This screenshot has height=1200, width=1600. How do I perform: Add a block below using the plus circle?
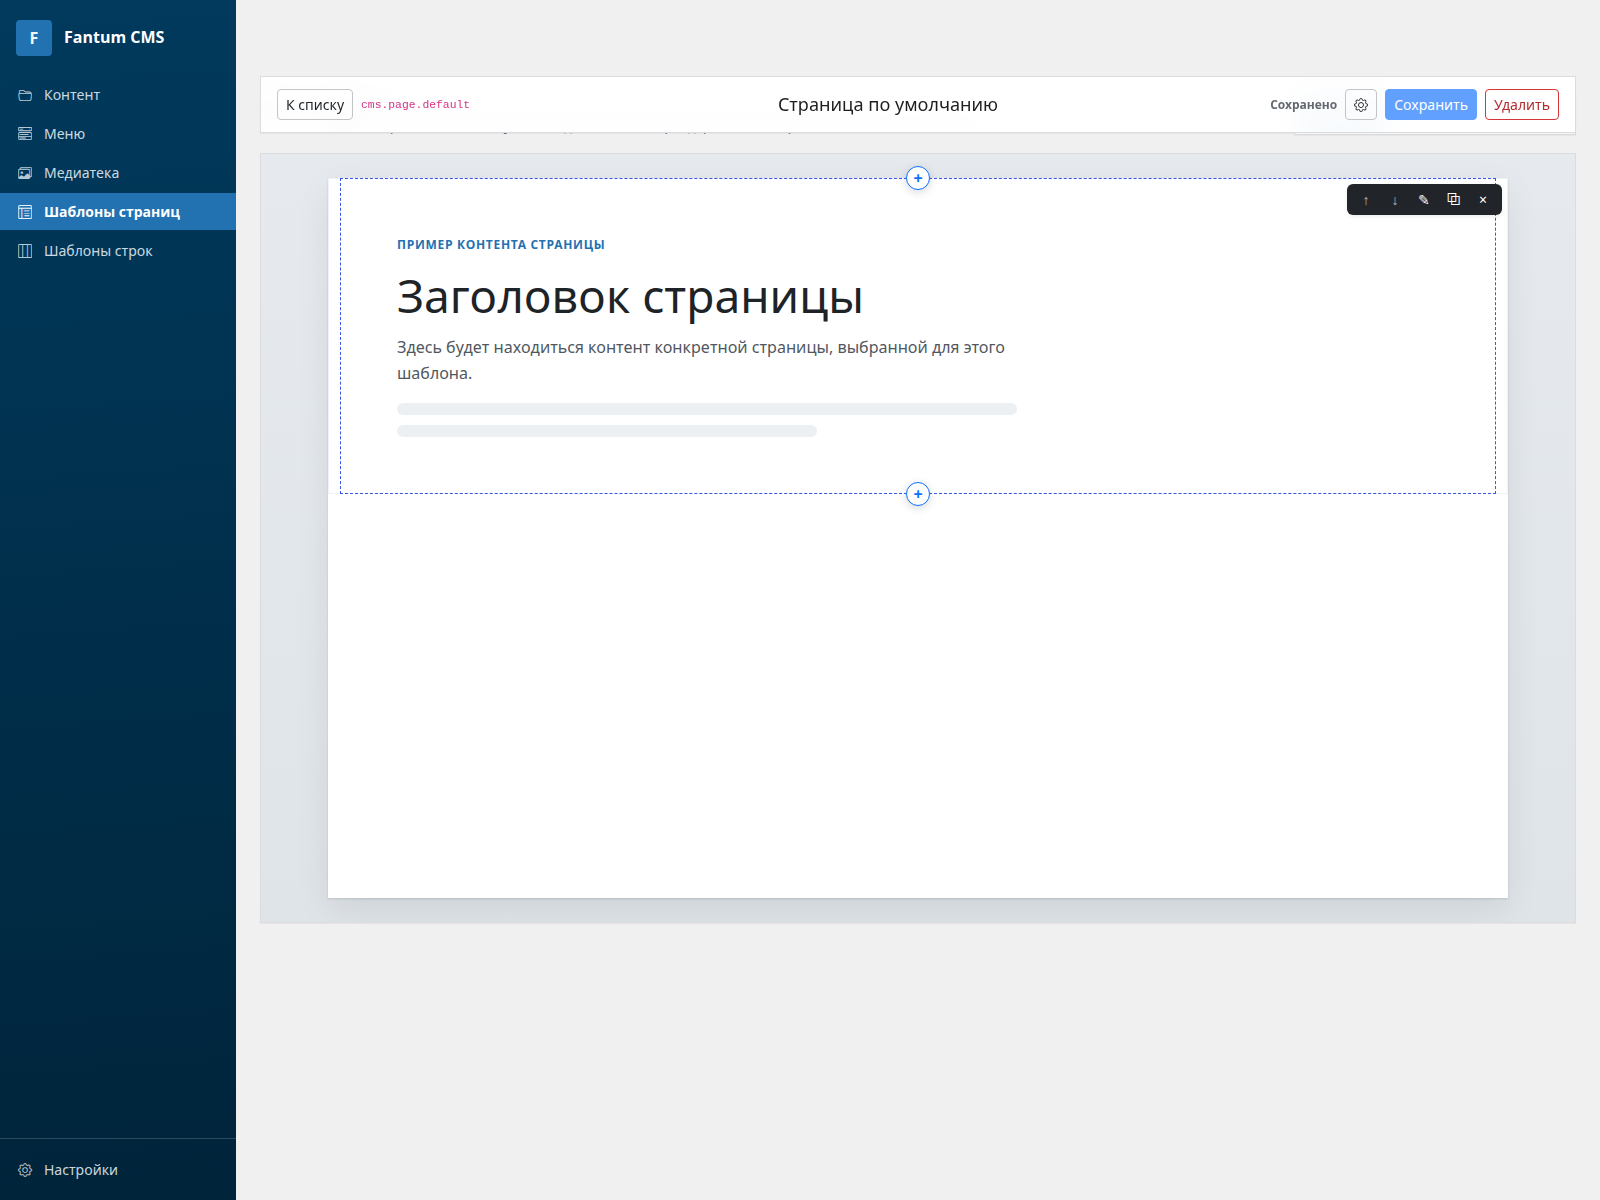pos(917,494)
